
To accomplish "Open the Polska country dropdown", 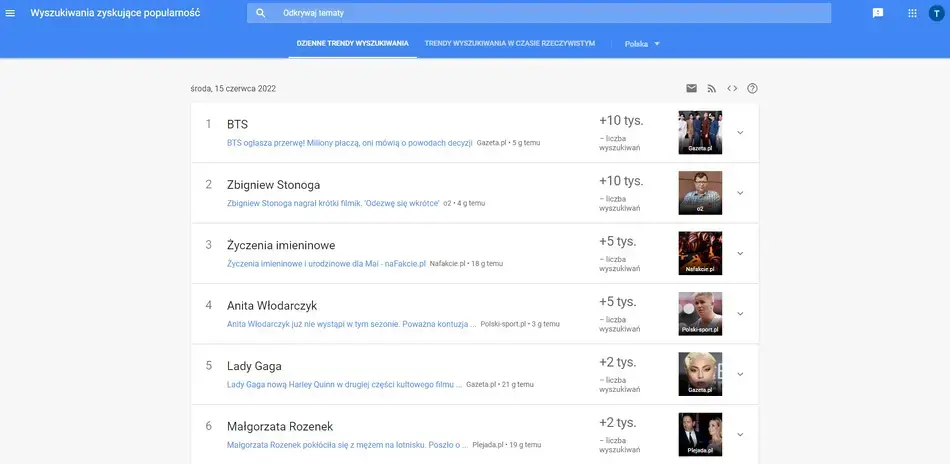I will [x=642, y=44].
